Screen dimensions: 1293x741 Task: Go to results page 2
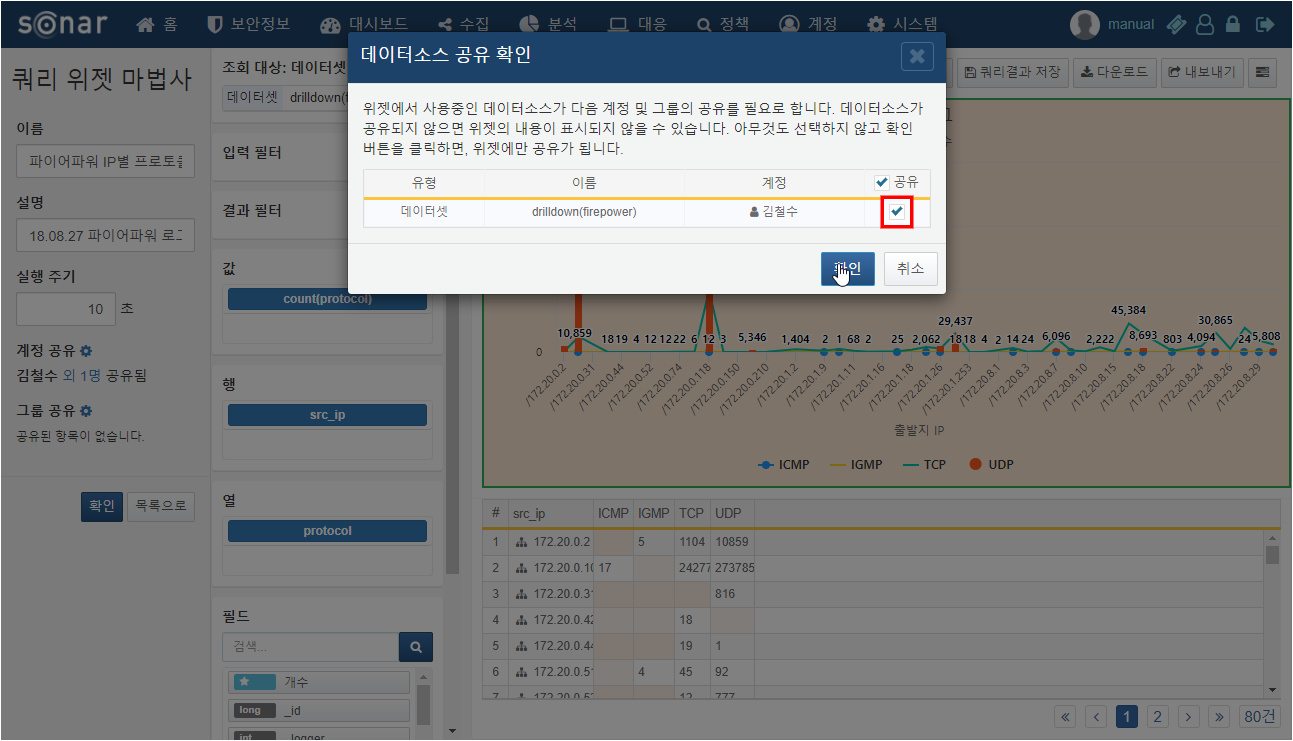tap(1158, 716)
